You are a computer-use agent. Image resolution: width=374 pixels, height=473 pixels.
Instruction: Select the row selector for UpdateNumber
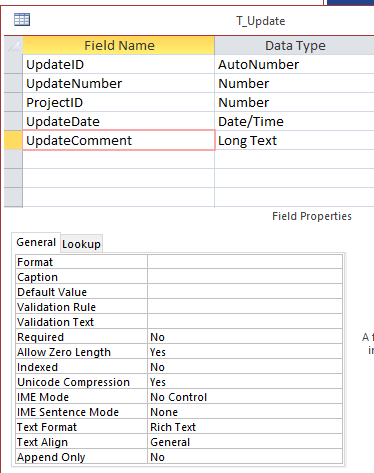13,83
